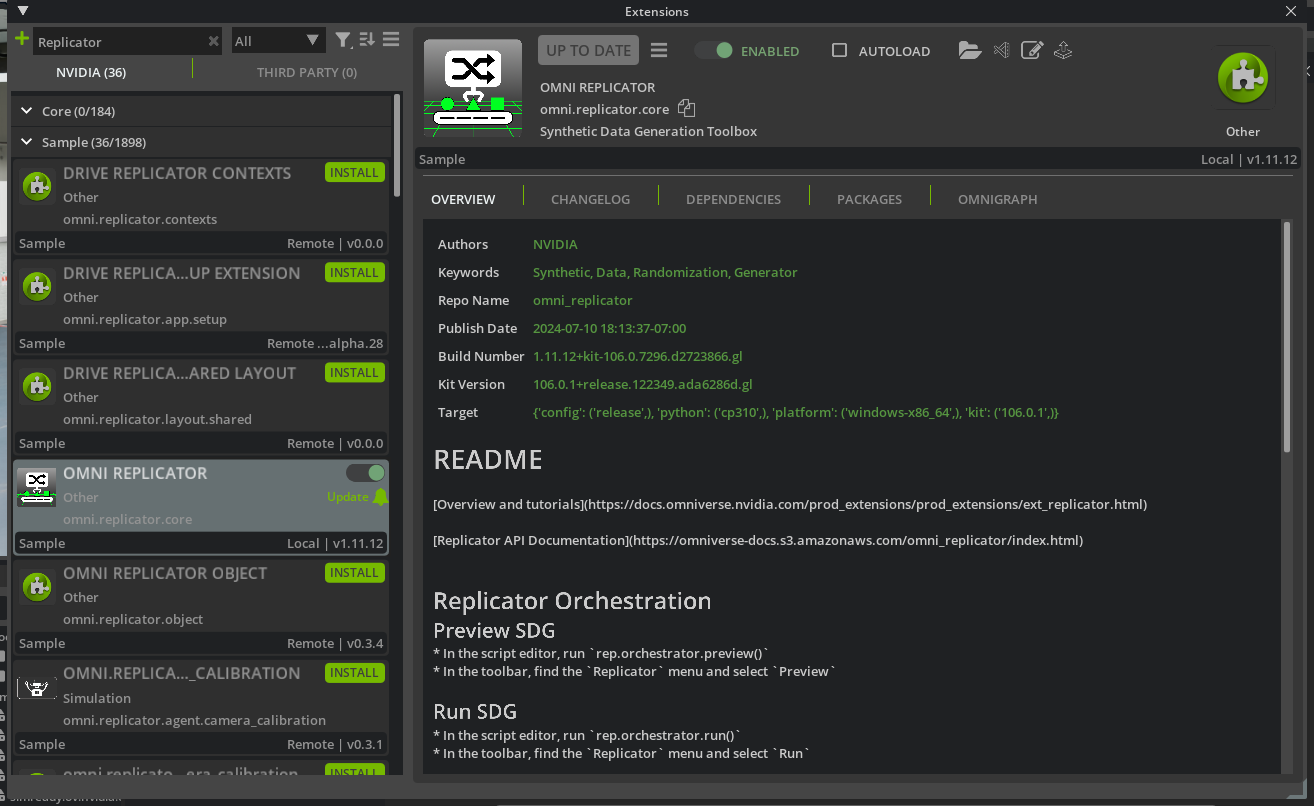Toggle the ENABLED switch in the extension header
The height and width of the screenshot is (806, 1314).
point(714,50)
